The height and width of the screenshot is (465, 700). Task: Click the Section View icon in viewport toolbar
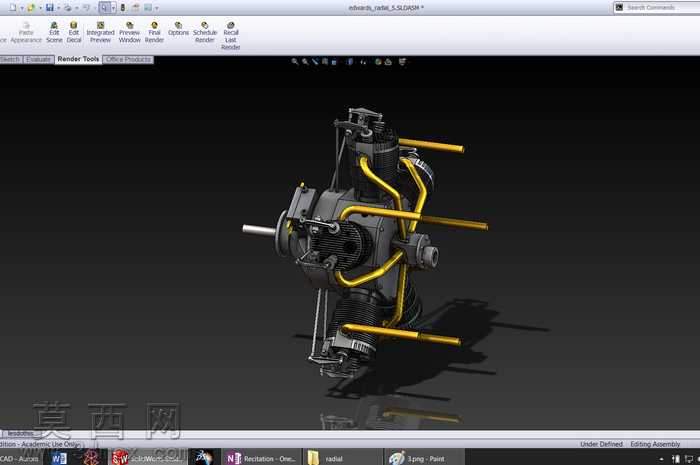point(325,62)
